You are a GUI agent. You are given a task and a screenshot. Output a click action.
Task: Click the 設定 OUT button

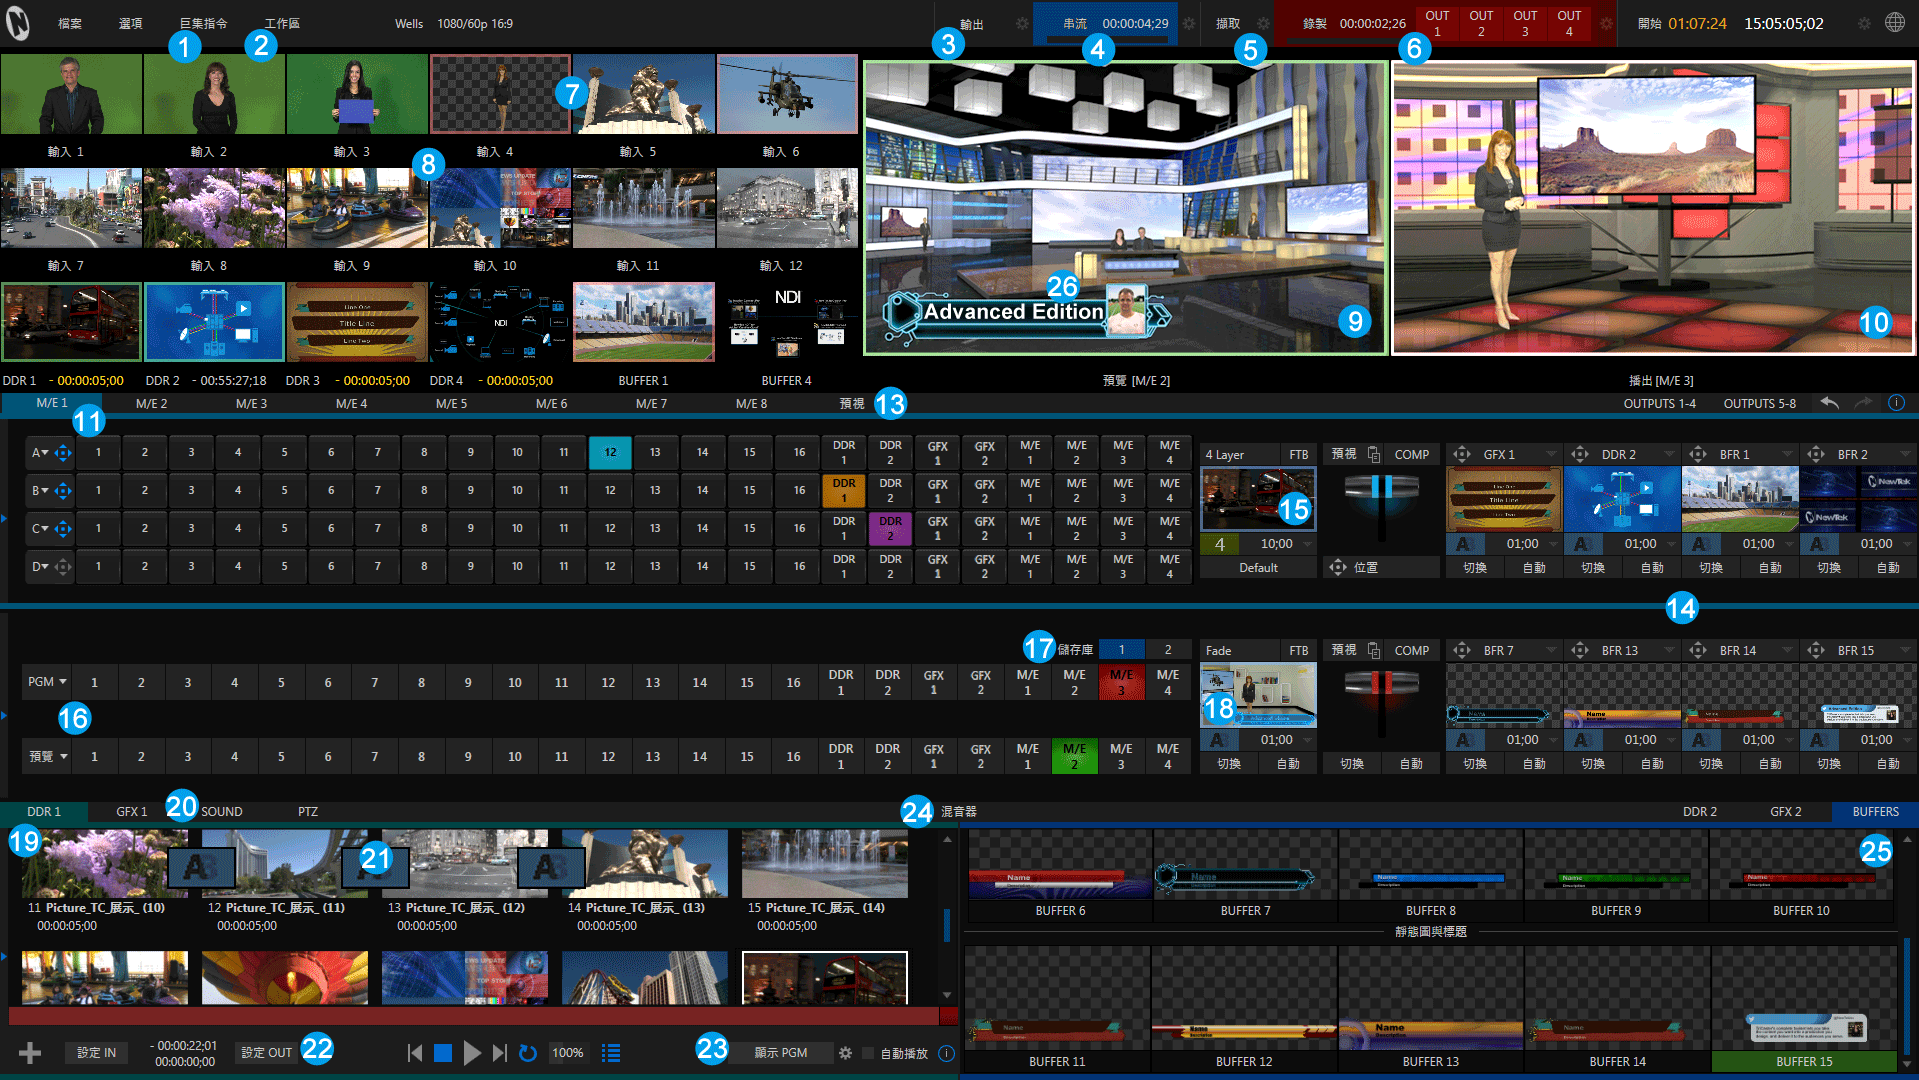pos(267,1052)
